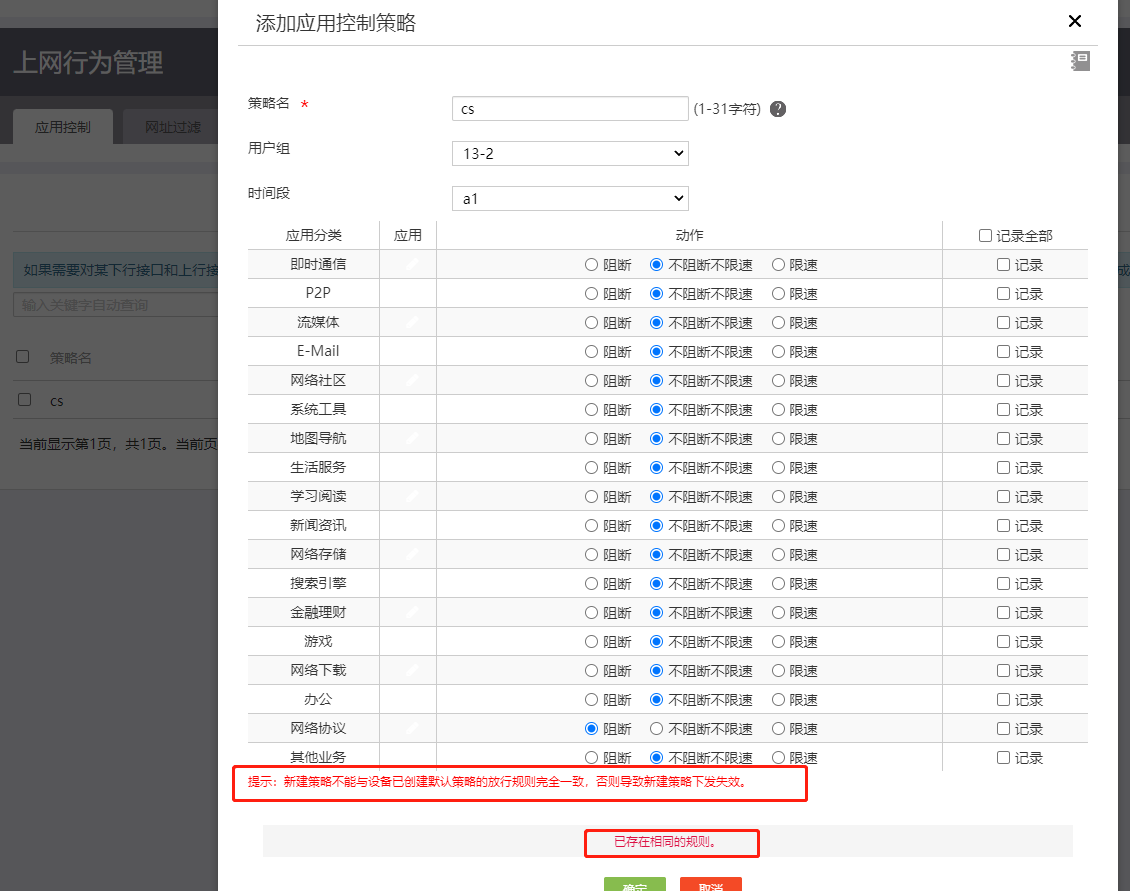Select 阻断 for 流媒体
Viewport: 1130px width, 891px height.
[592, 322]
